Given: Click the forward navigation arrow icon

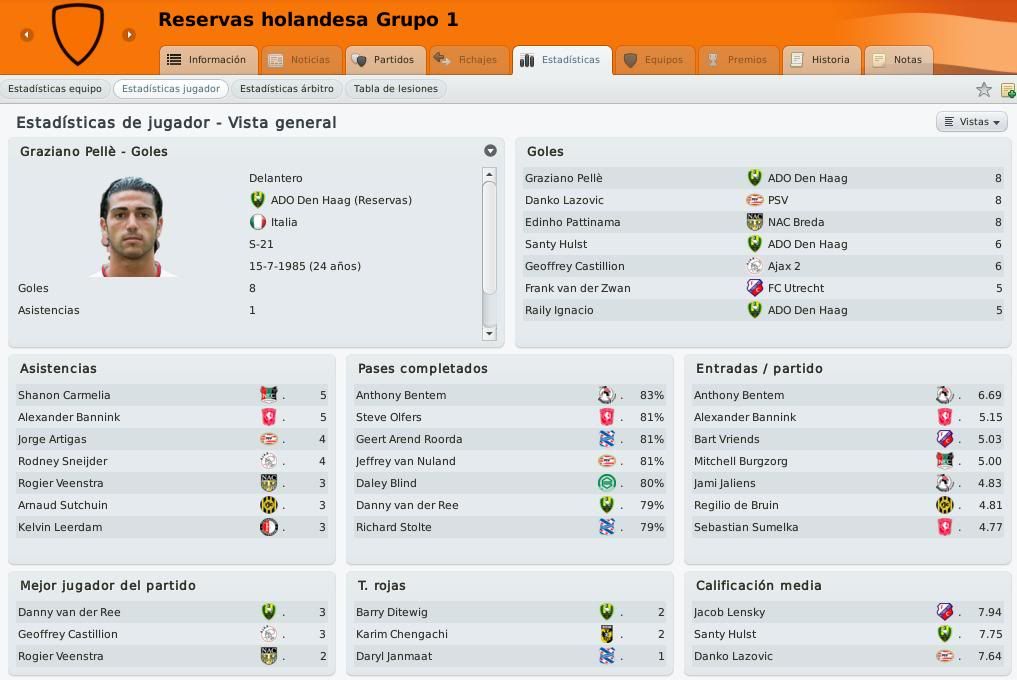Looking at the screenshot, I should click(129, 34).
